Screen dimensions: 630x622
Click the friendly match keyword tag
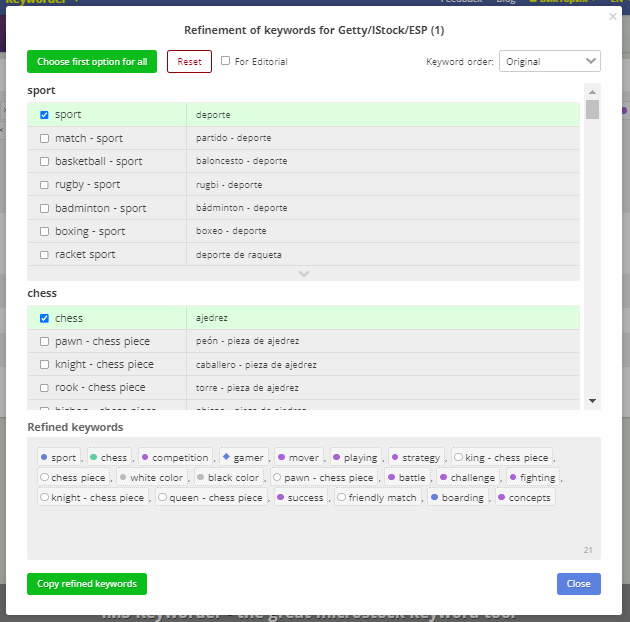click(378, 497)
